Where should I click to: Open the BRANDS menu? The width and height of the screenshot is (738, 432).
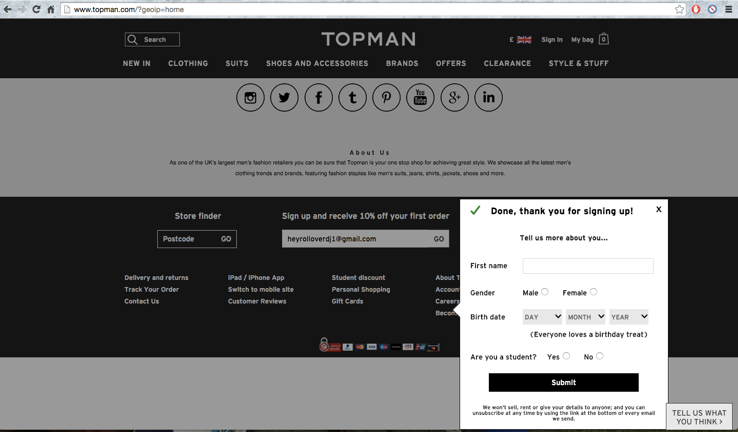[402, 64]
